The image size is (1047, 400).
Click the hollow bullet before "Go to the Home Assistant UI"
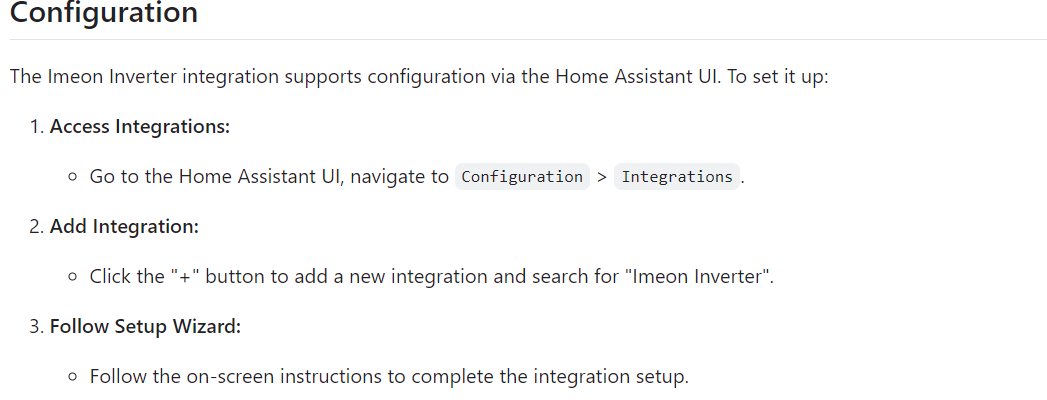coord(73,178)
